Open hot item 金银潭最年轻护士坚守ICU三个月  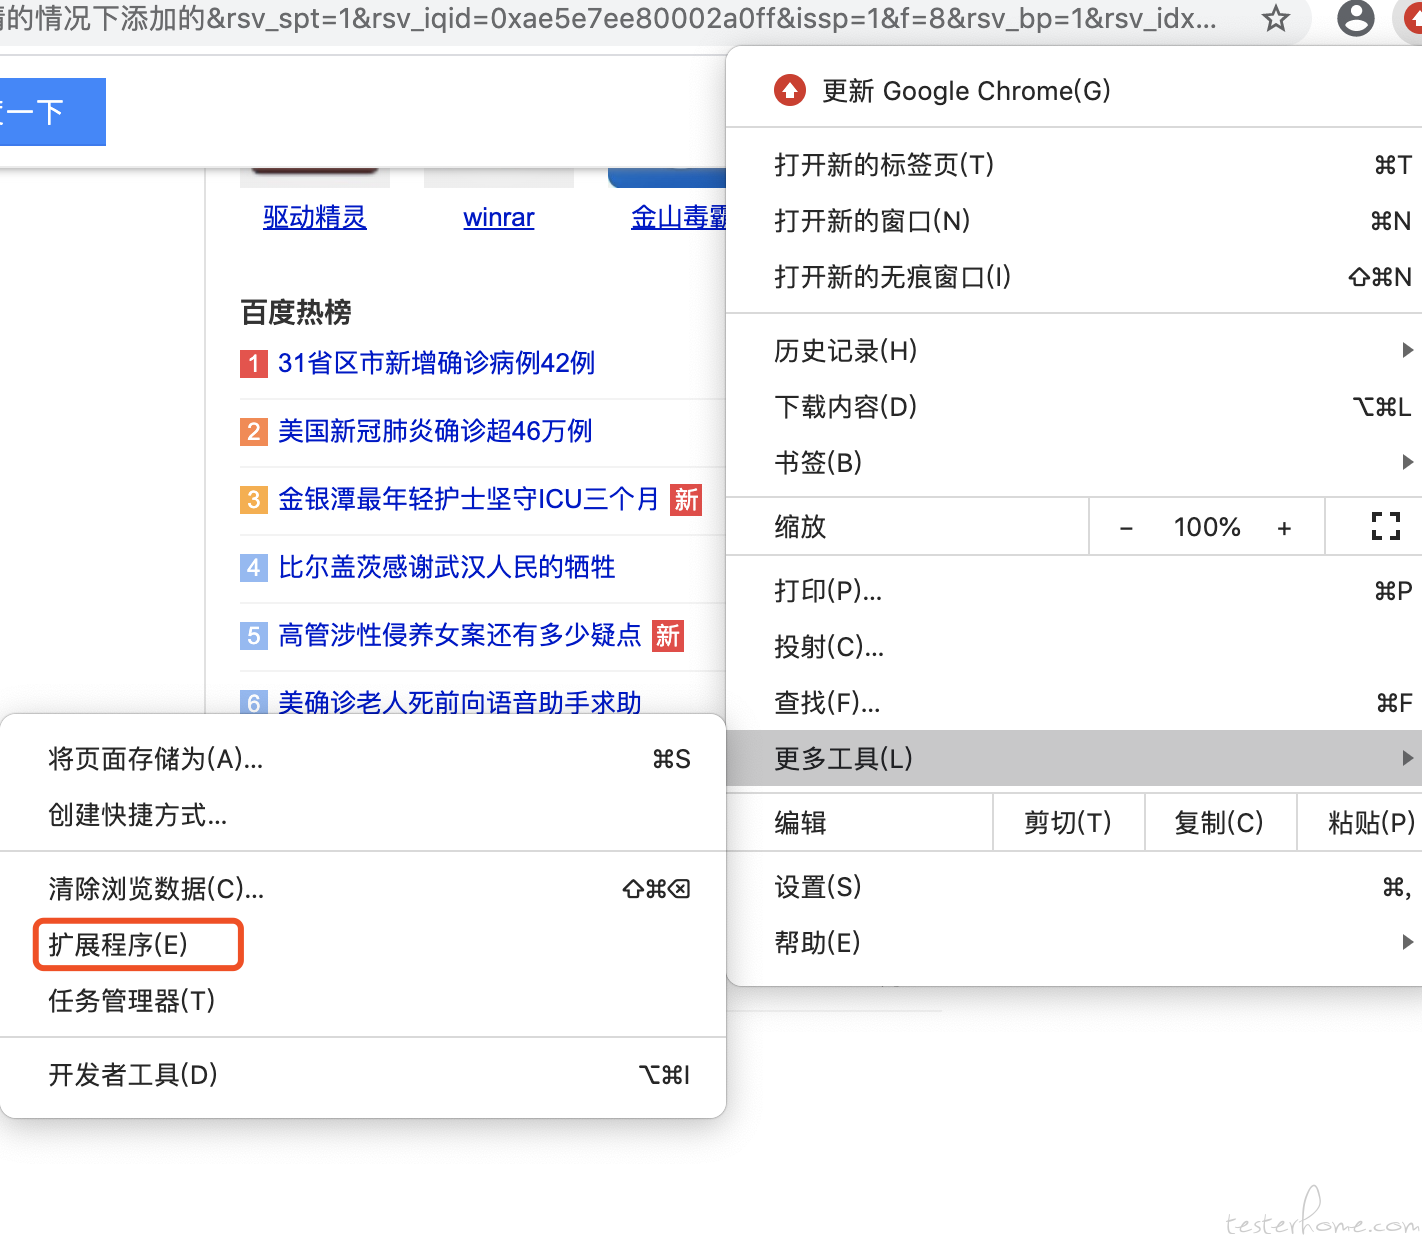click(468, 499)
